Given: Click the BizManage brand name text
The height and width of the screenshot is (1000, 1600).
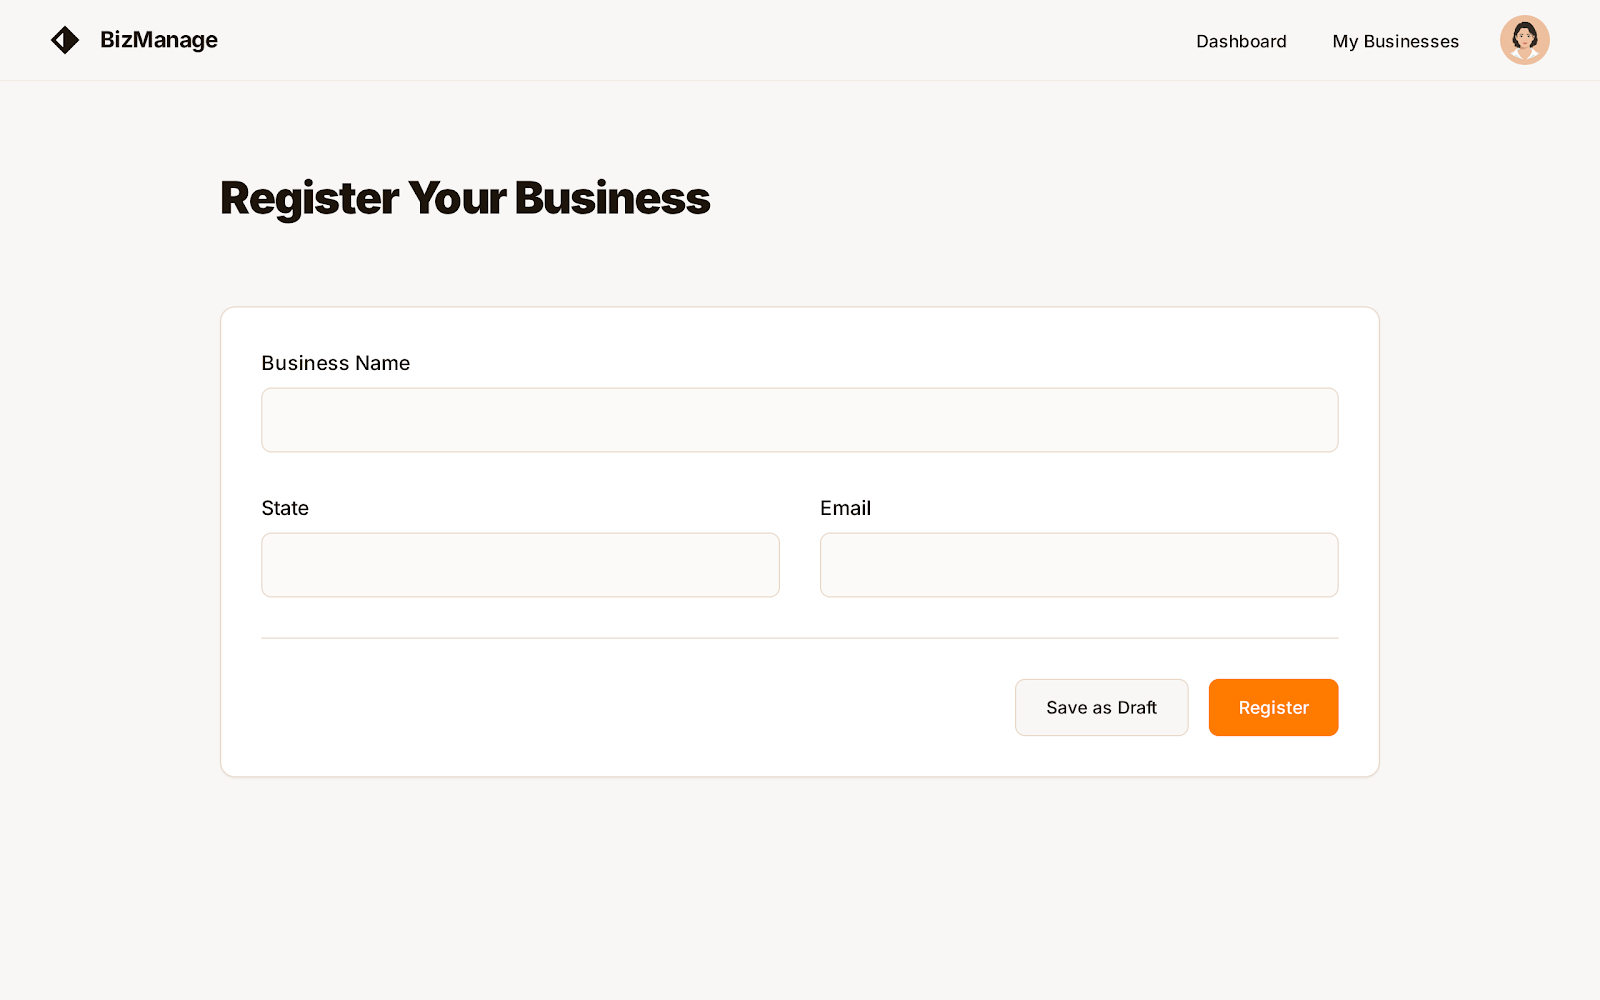Looking at the screenshot, I should coord(159,40).
